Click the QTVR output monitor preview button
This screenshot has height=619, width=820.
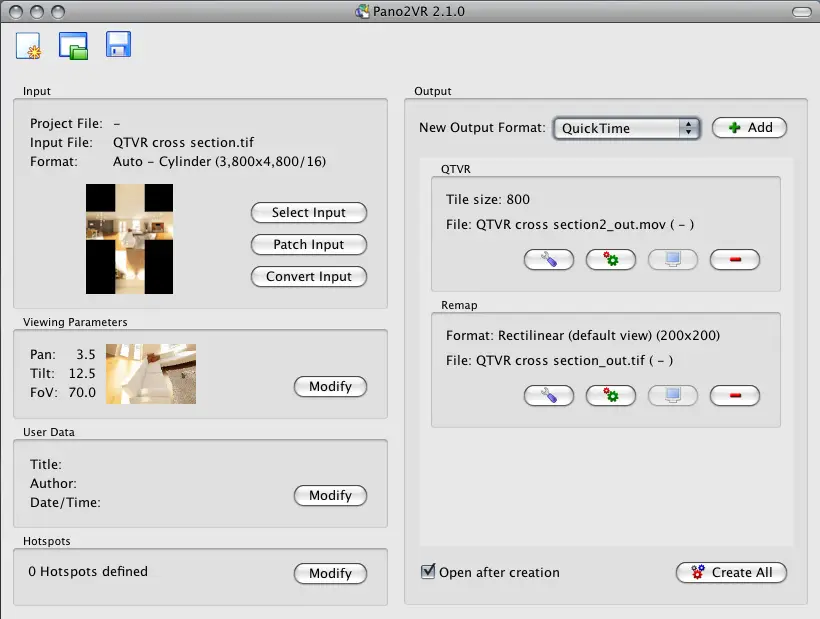tap(673, 259)
